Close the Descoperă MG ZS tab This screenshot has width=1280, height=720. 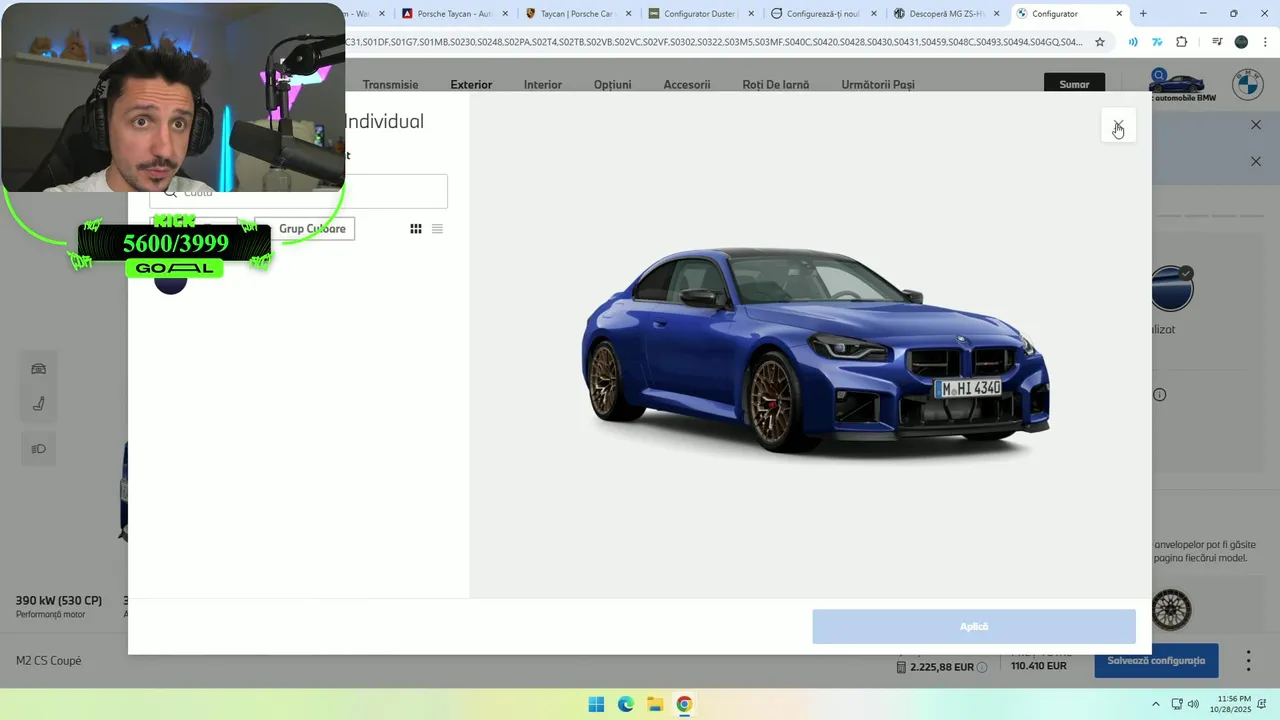click(x=996, y=14)
